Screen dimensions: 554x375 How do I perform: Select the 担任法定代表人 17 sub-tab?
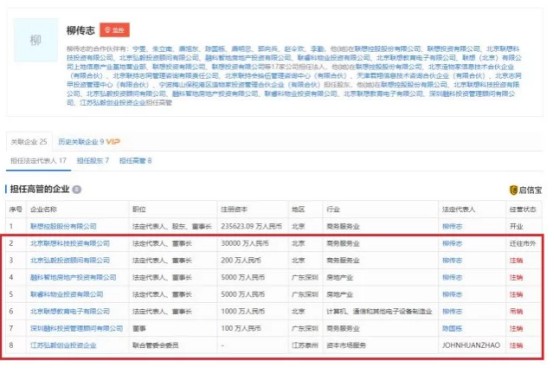point(38,161)
